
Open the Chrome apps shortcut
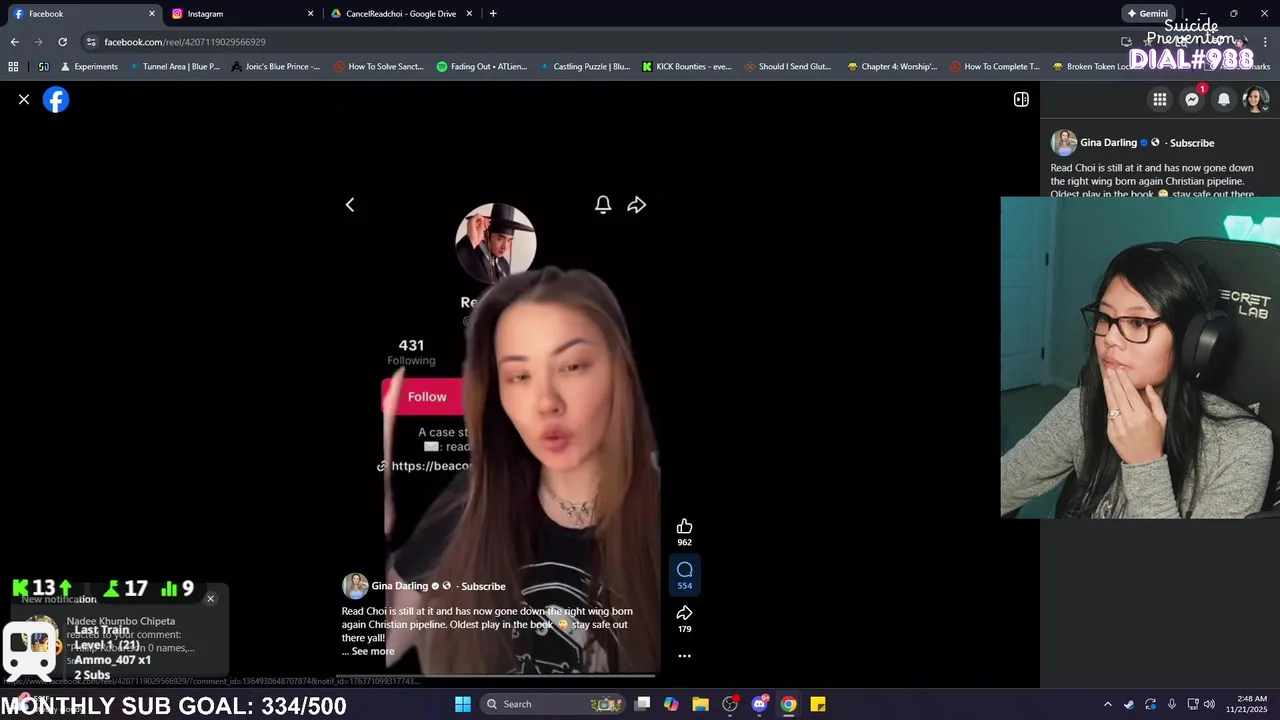(13, 67)
